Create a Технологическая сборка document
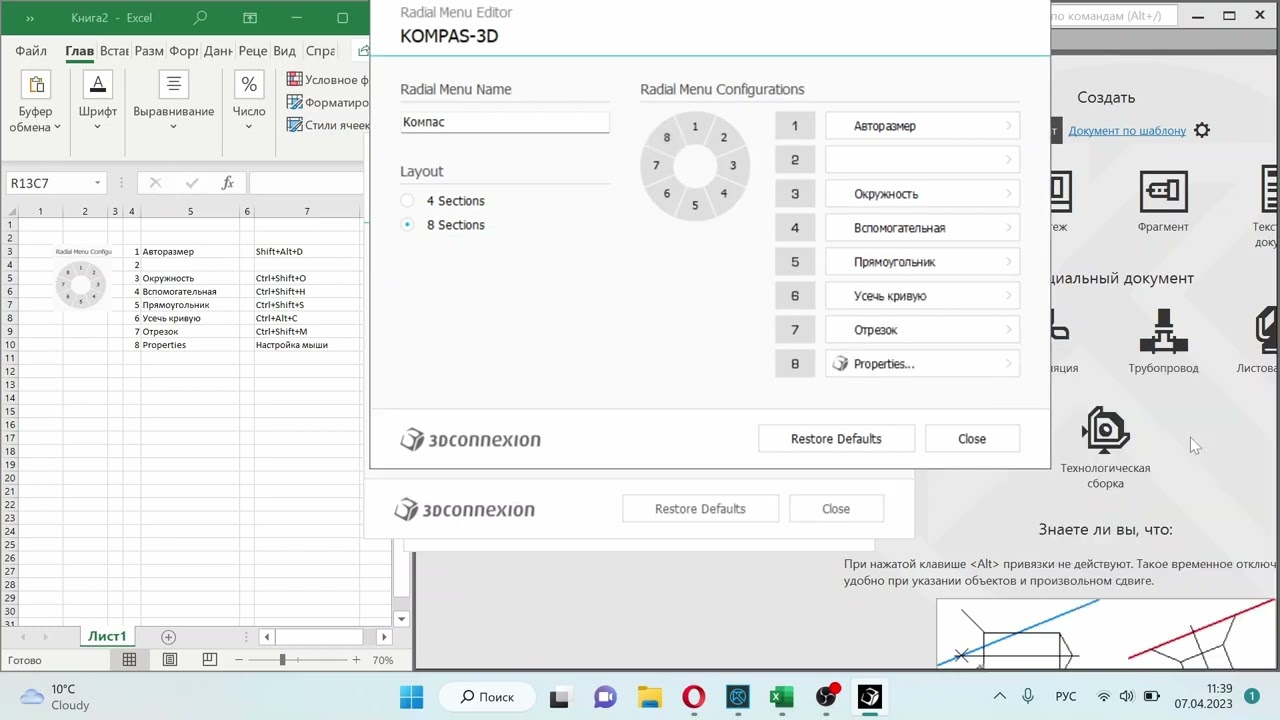The image size is (1280, 720). pos(1105,448)
